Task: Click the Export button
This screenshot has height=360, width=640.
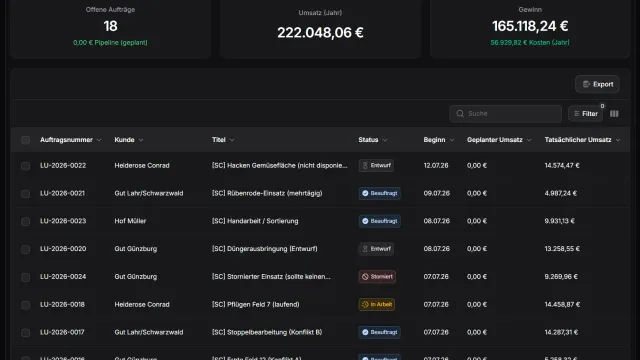Action: 597,84
